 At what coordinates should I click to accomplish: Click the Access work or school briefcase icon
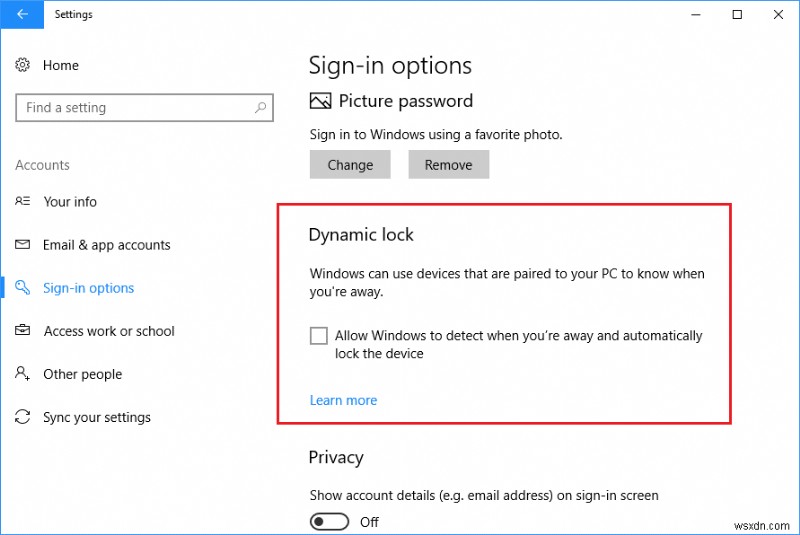click(x=22, y=330)
